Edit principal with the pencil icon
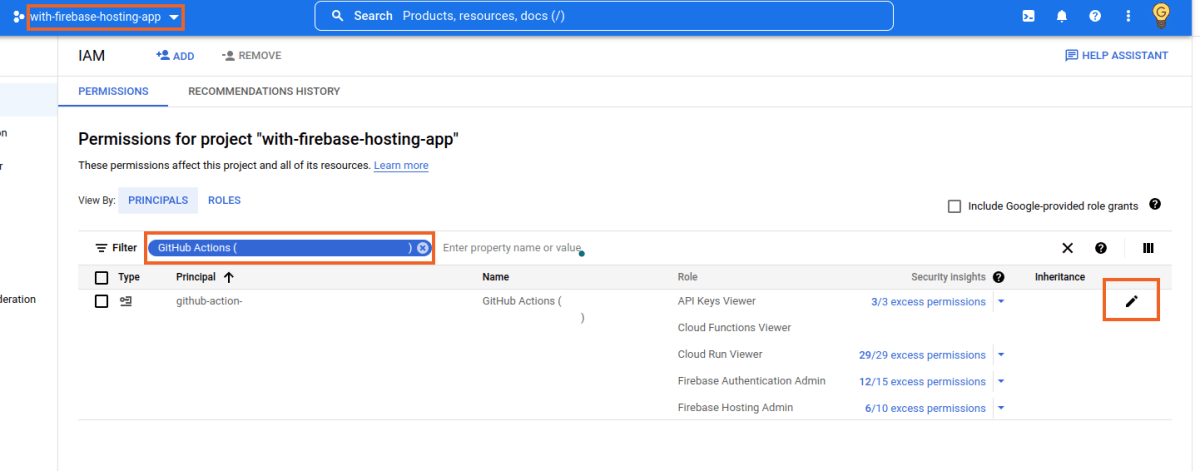Viewport: 1200px width, 471px height. pyautogui.click(x=1131, y=301)
